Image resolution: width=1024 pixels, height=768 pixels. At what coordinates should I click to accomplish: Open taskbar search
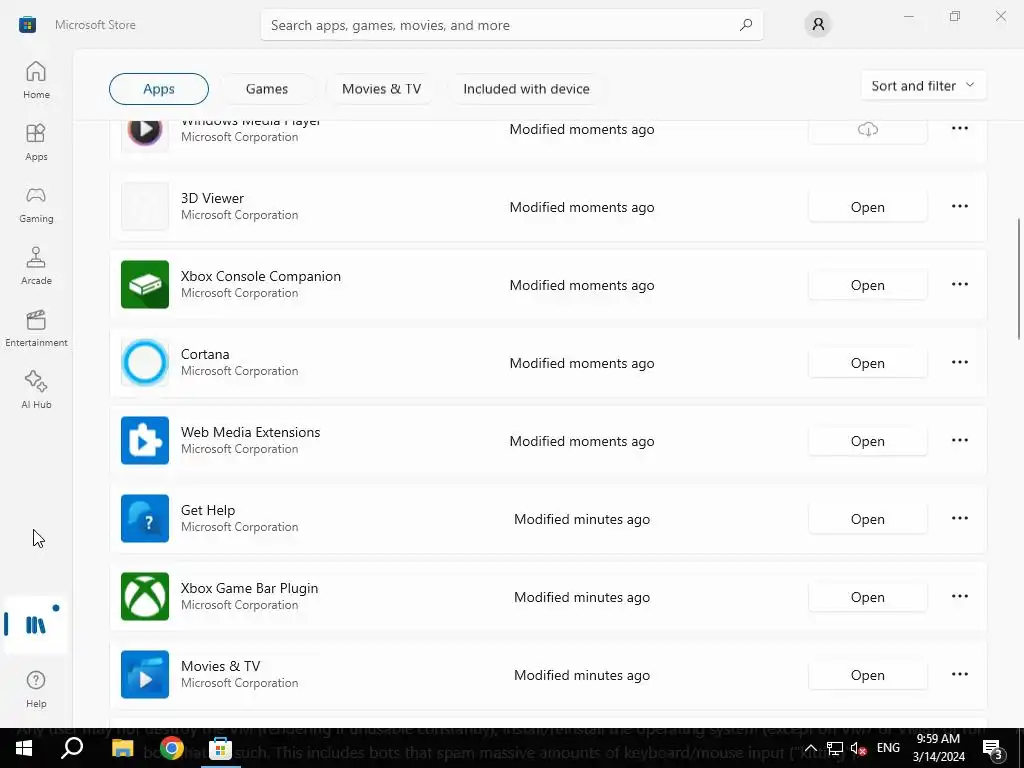72,748
